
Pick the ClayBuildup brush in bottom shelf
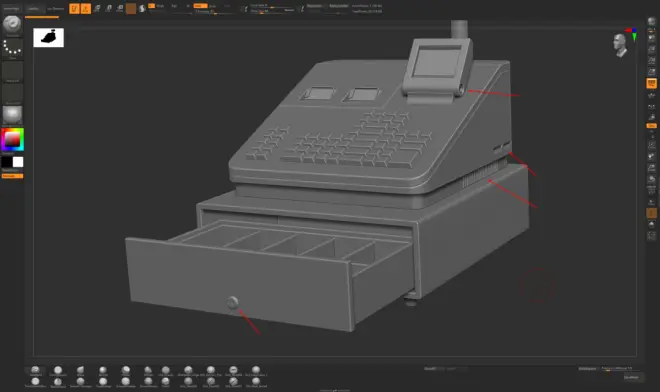[x=58, y=371]
